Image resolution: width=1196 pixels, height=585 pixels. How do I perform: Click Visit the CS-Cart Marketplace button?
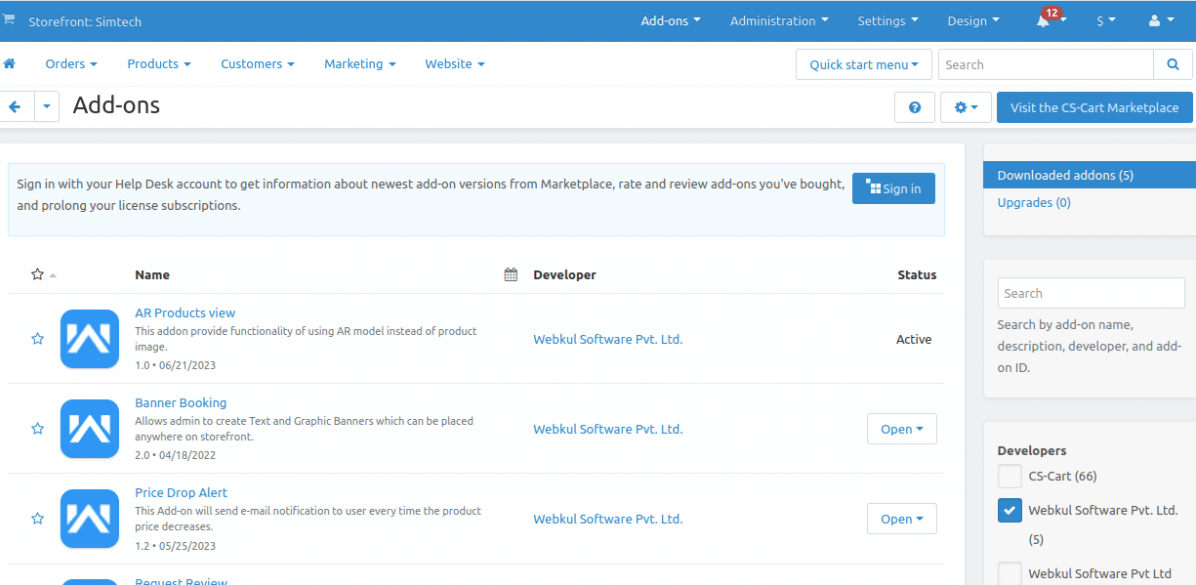[x=1094, y=108]
